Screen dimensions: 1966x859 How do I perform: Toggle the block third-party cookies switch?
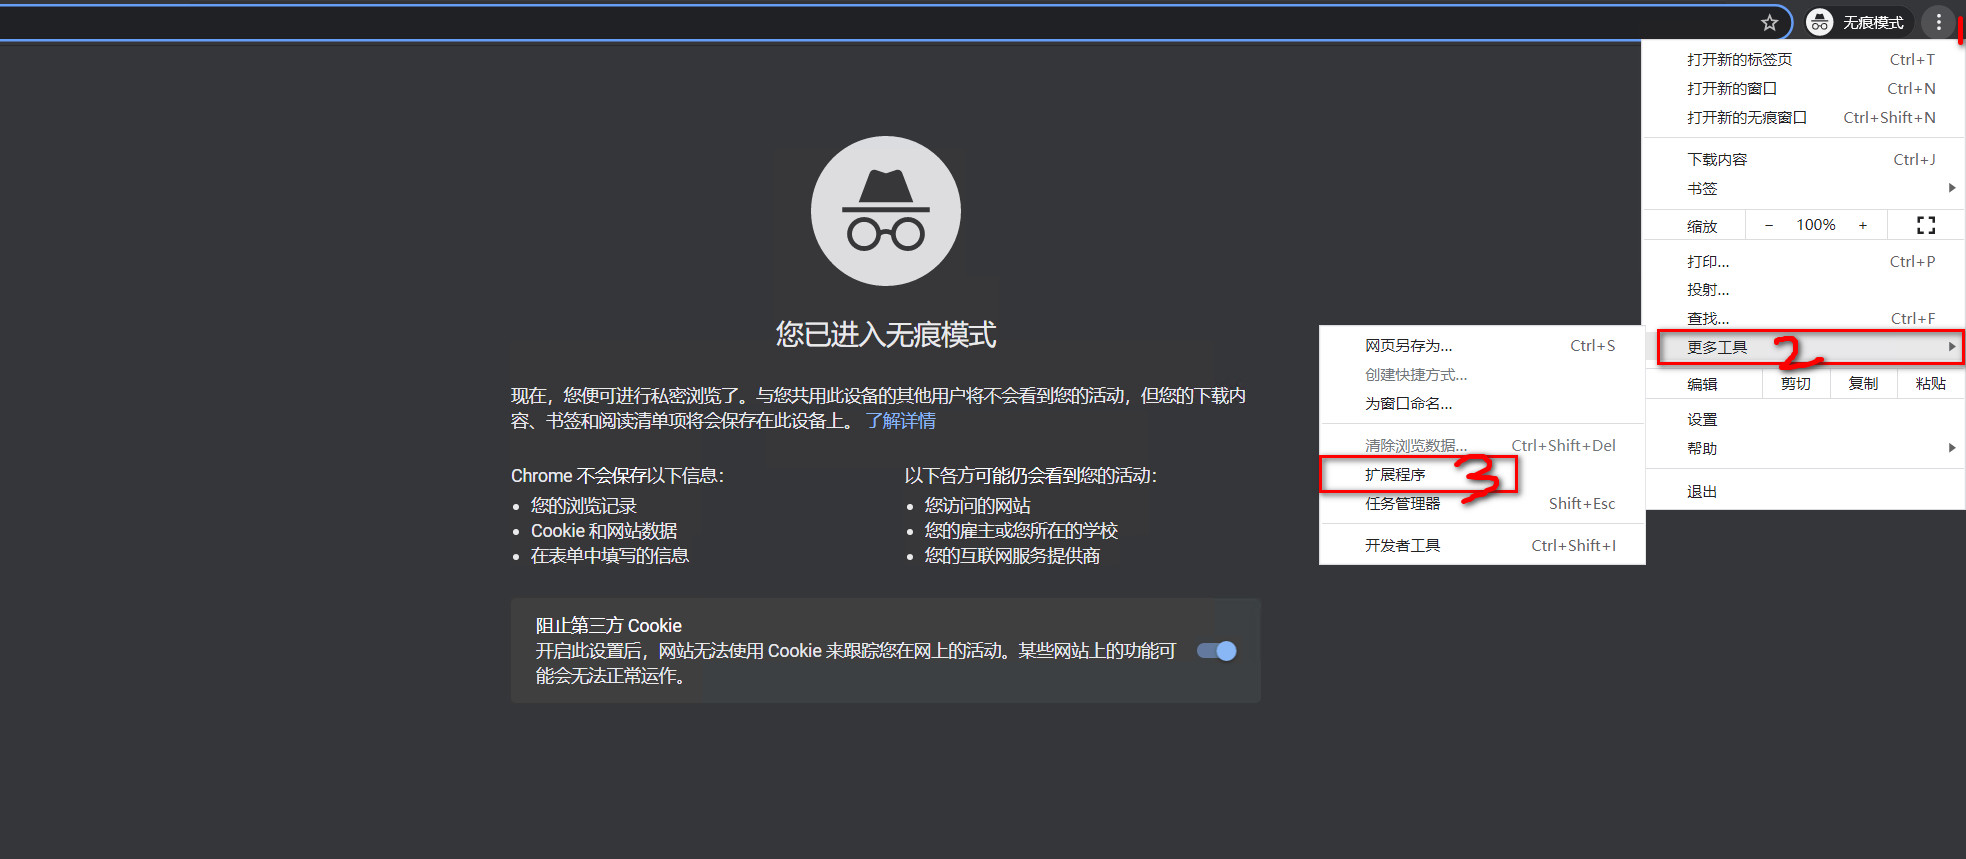coord(1217,651)
